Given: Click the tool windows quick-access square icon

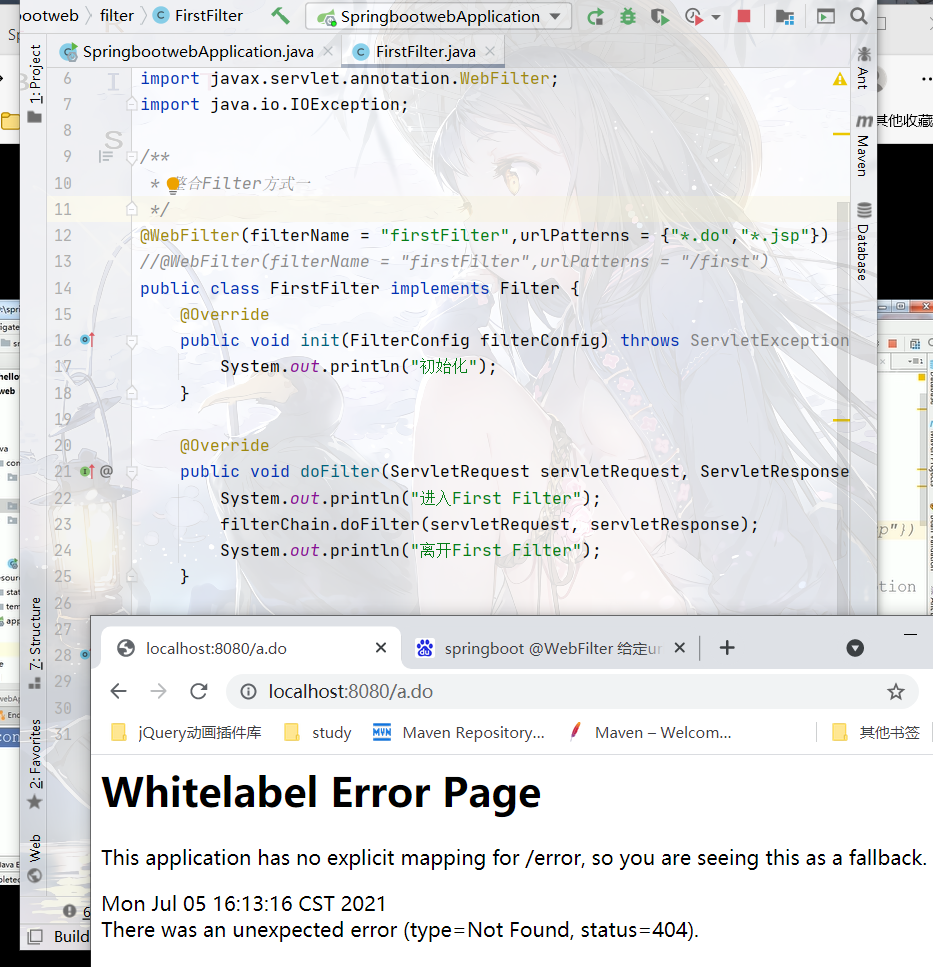Looking at the screenshot, I should coord(35,937).
